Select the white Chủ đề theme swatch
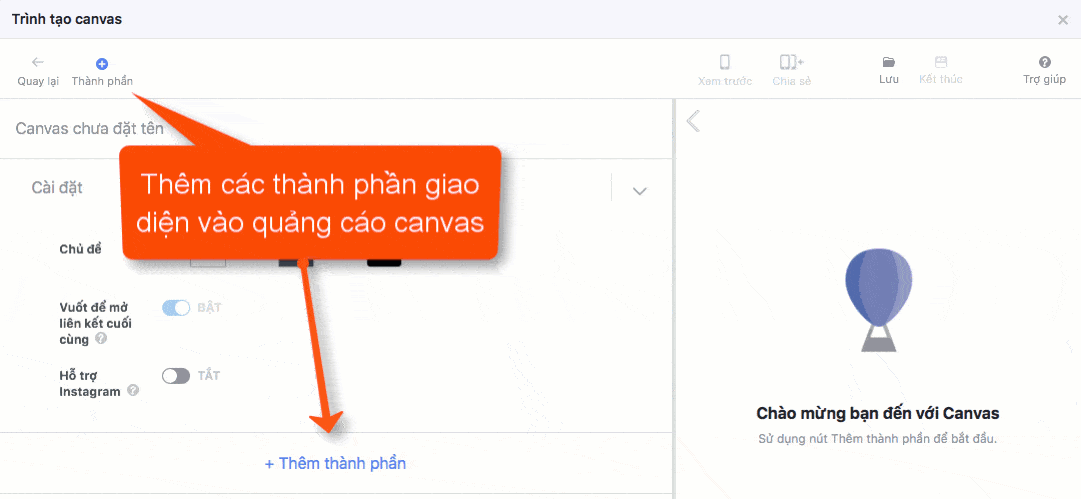 [208, 263]
